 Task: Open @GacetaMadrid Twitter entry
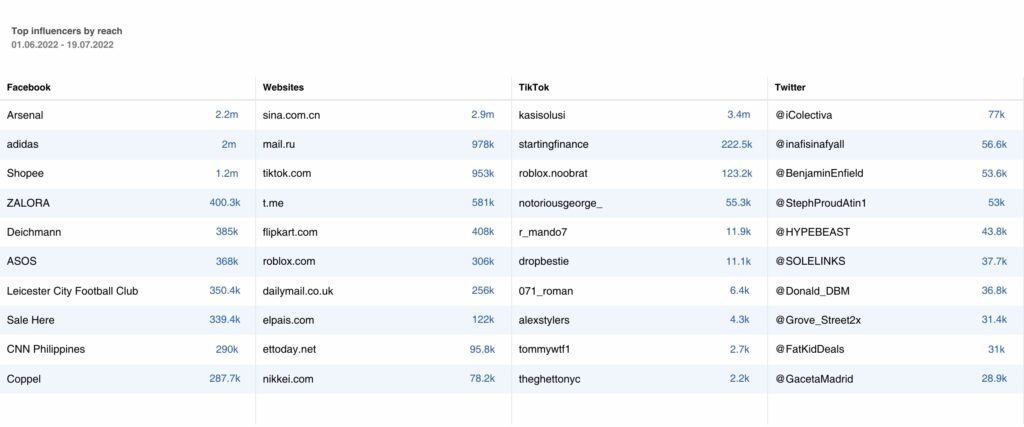tap(814, 379)
